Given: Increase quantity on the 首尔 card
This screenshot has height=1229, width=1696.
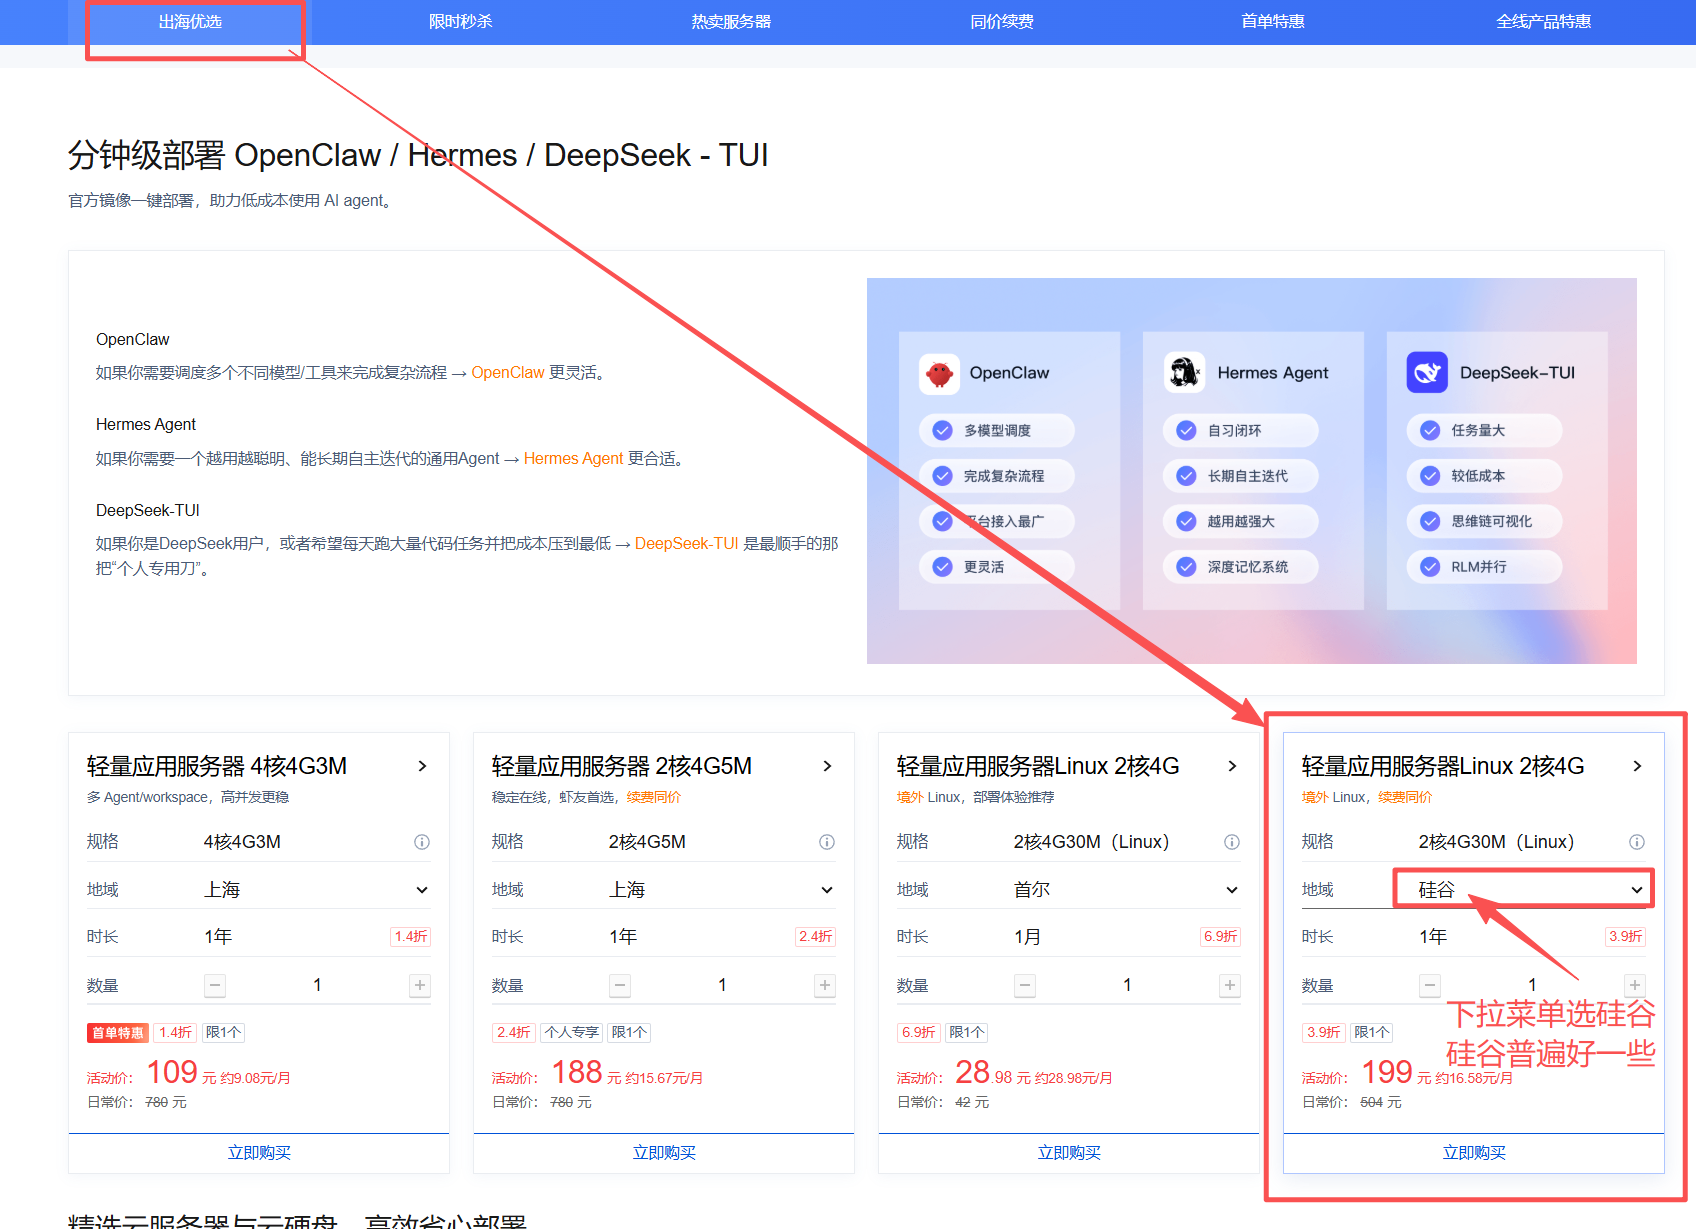Looking at the screenshot, I should point(1230,986).
